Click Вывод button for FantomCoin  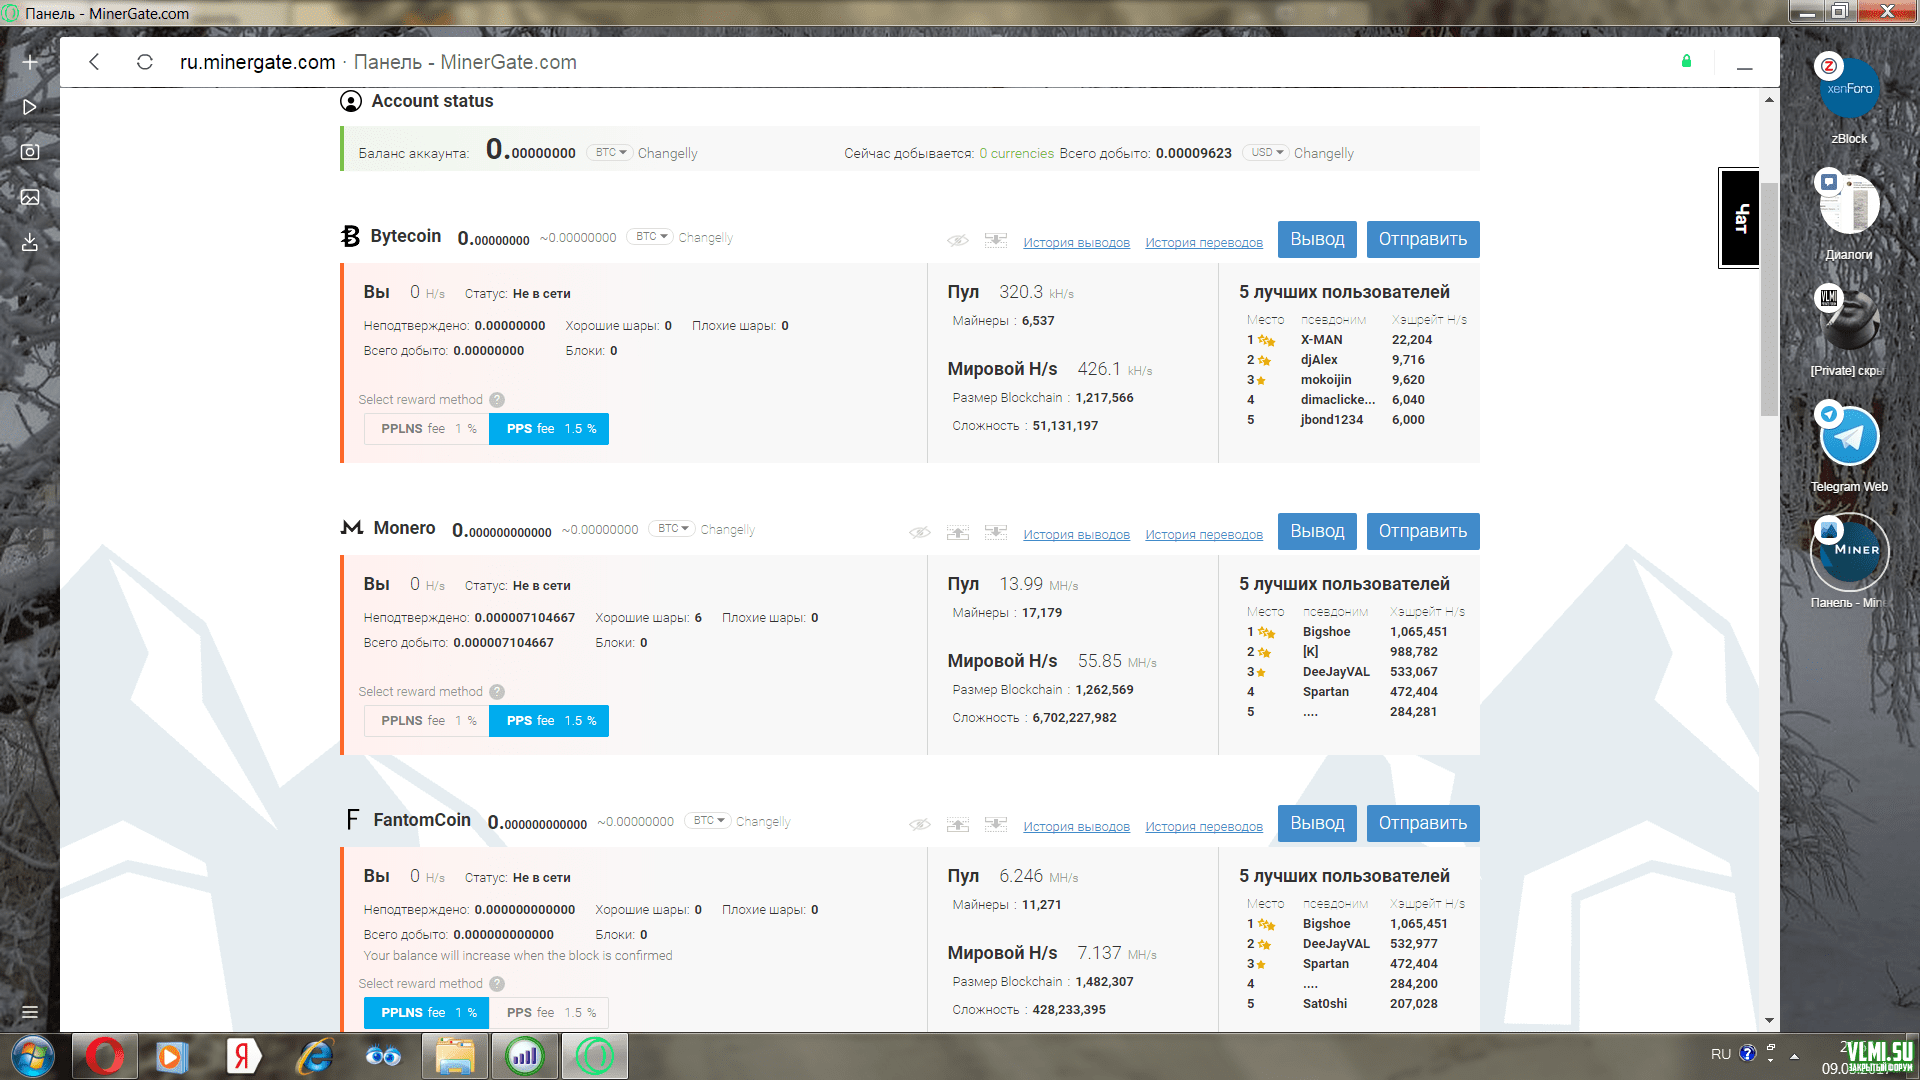pos(1317,823)
